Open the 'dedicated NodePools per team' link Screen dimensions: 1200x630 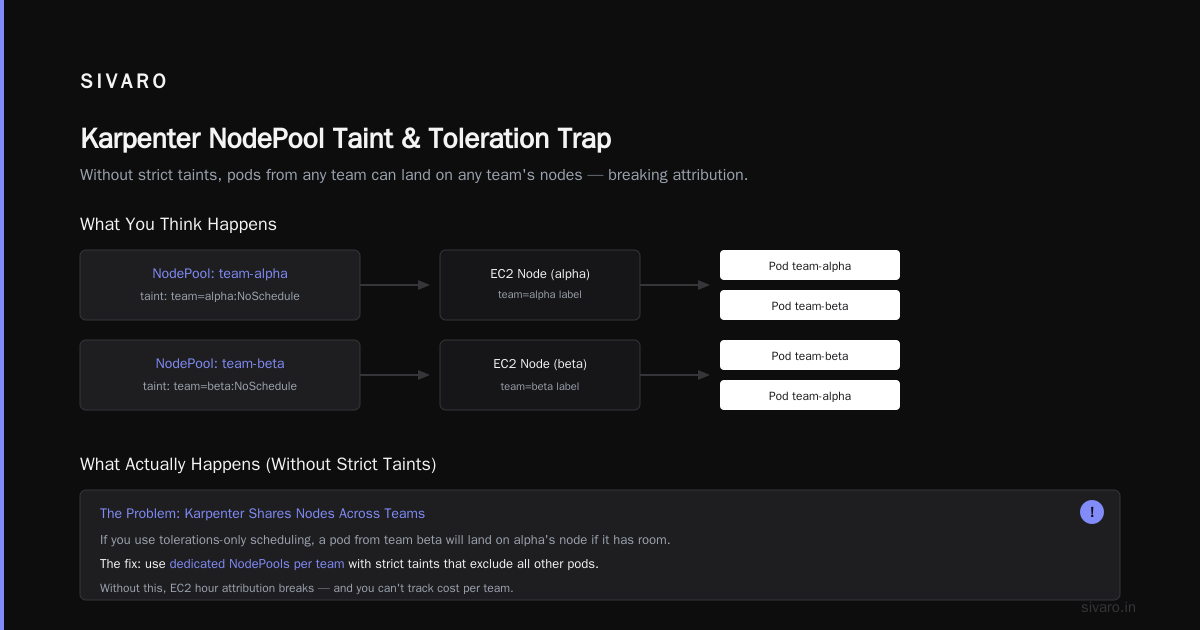[x=257, y=564]
